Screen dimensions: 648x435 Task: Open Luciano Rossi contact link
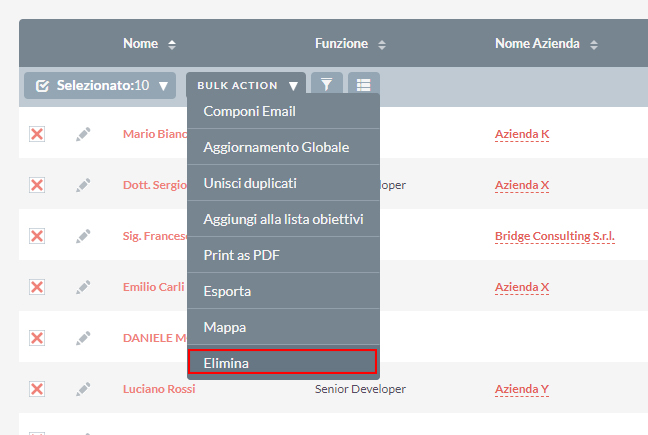pyautogui.click(x=159, y=389)
